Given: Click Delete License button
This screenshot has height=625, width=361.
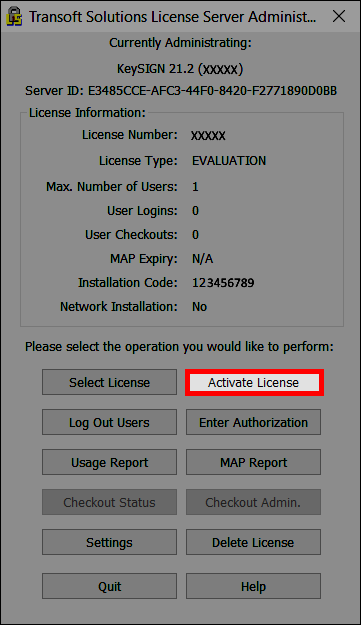Looking at the screenshot, I should (253, 542).
